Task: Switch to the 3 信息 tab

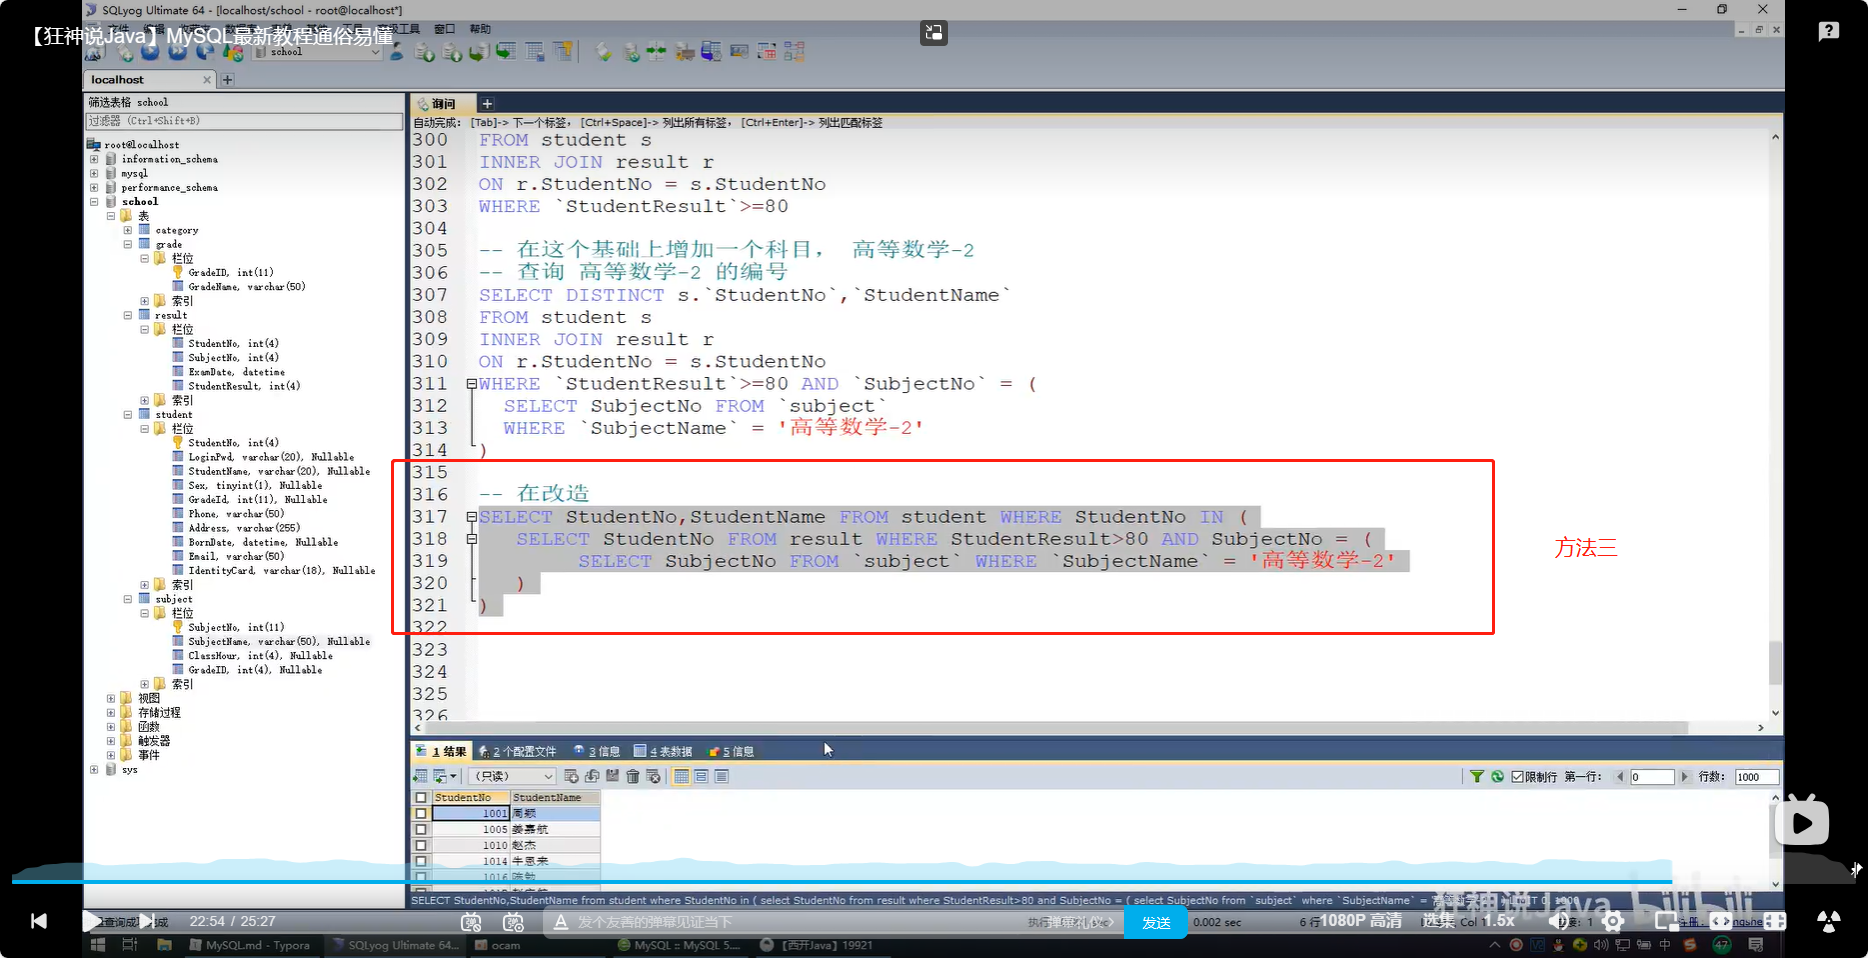Action: click(597, 751)
